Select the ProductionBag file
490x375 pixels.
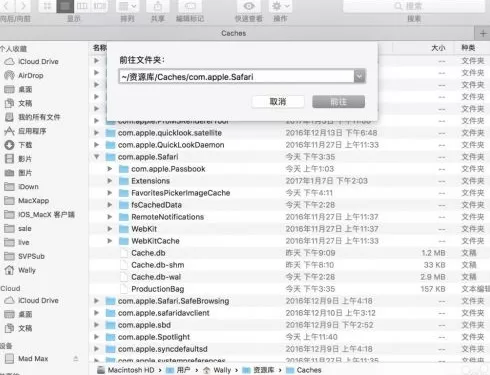(289, 289)
